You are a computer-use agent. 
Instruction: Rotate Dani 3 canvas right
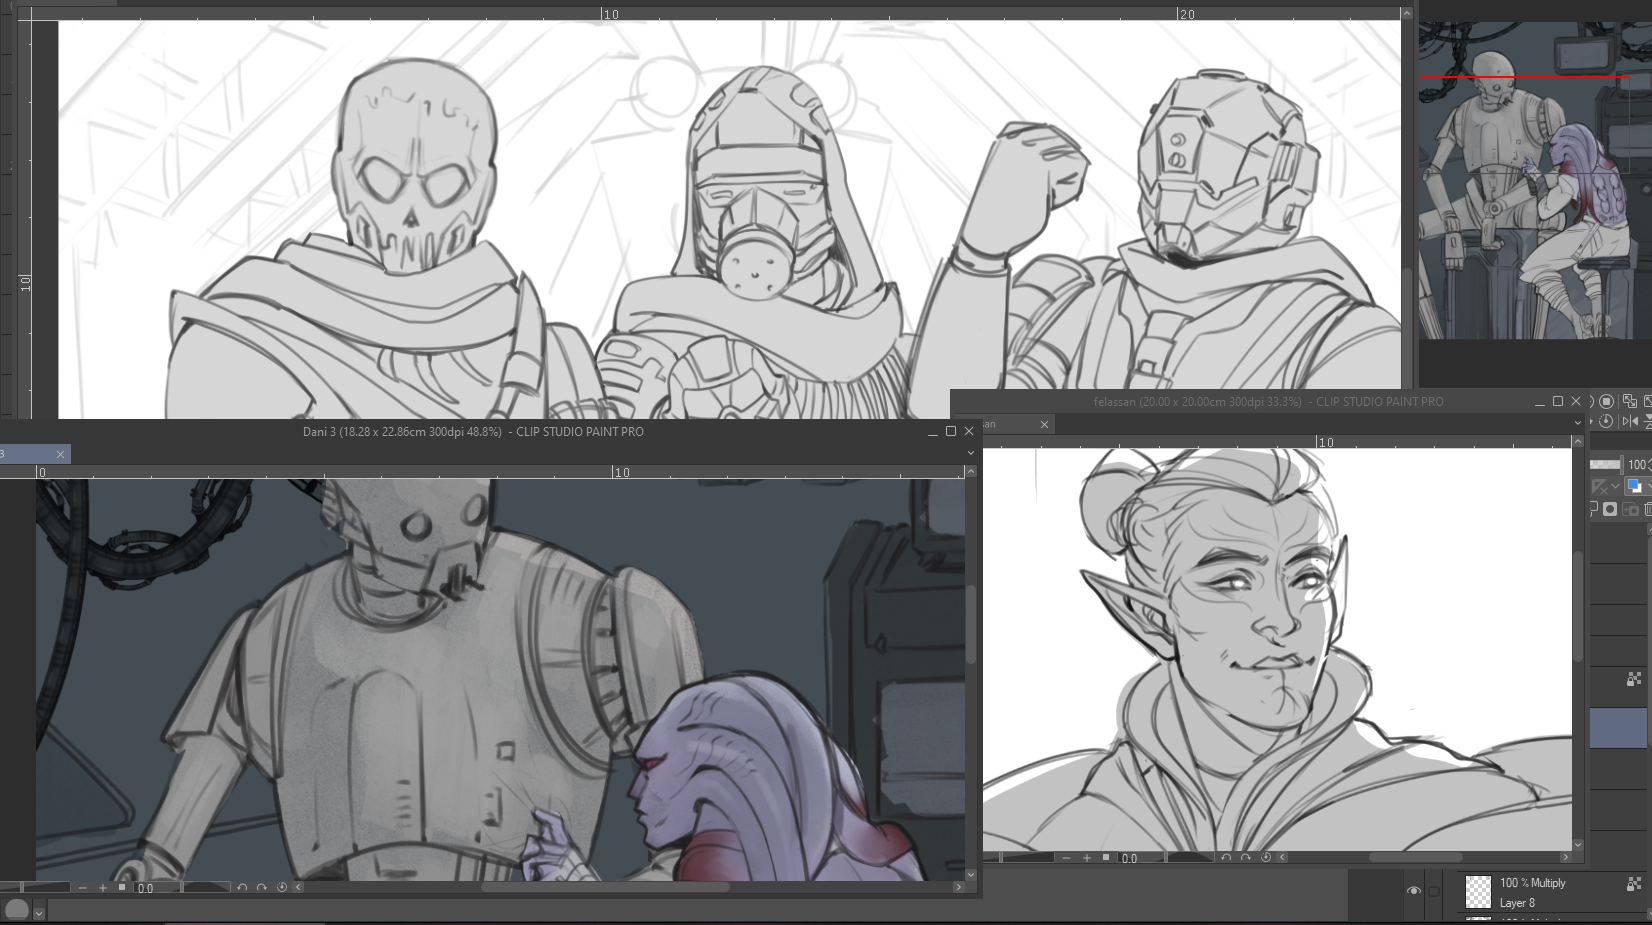click(x=262, y=887)
